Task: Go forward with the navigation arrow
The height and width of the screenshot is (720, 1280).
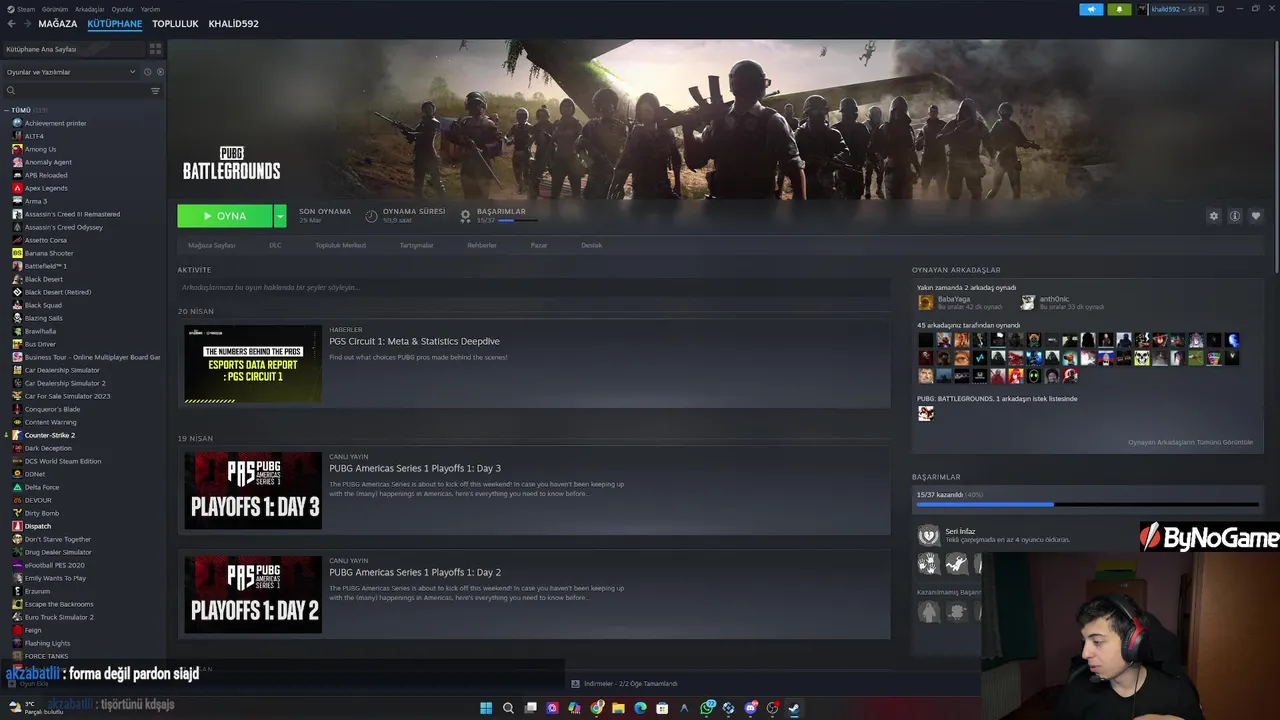Action: click(26, 23)
